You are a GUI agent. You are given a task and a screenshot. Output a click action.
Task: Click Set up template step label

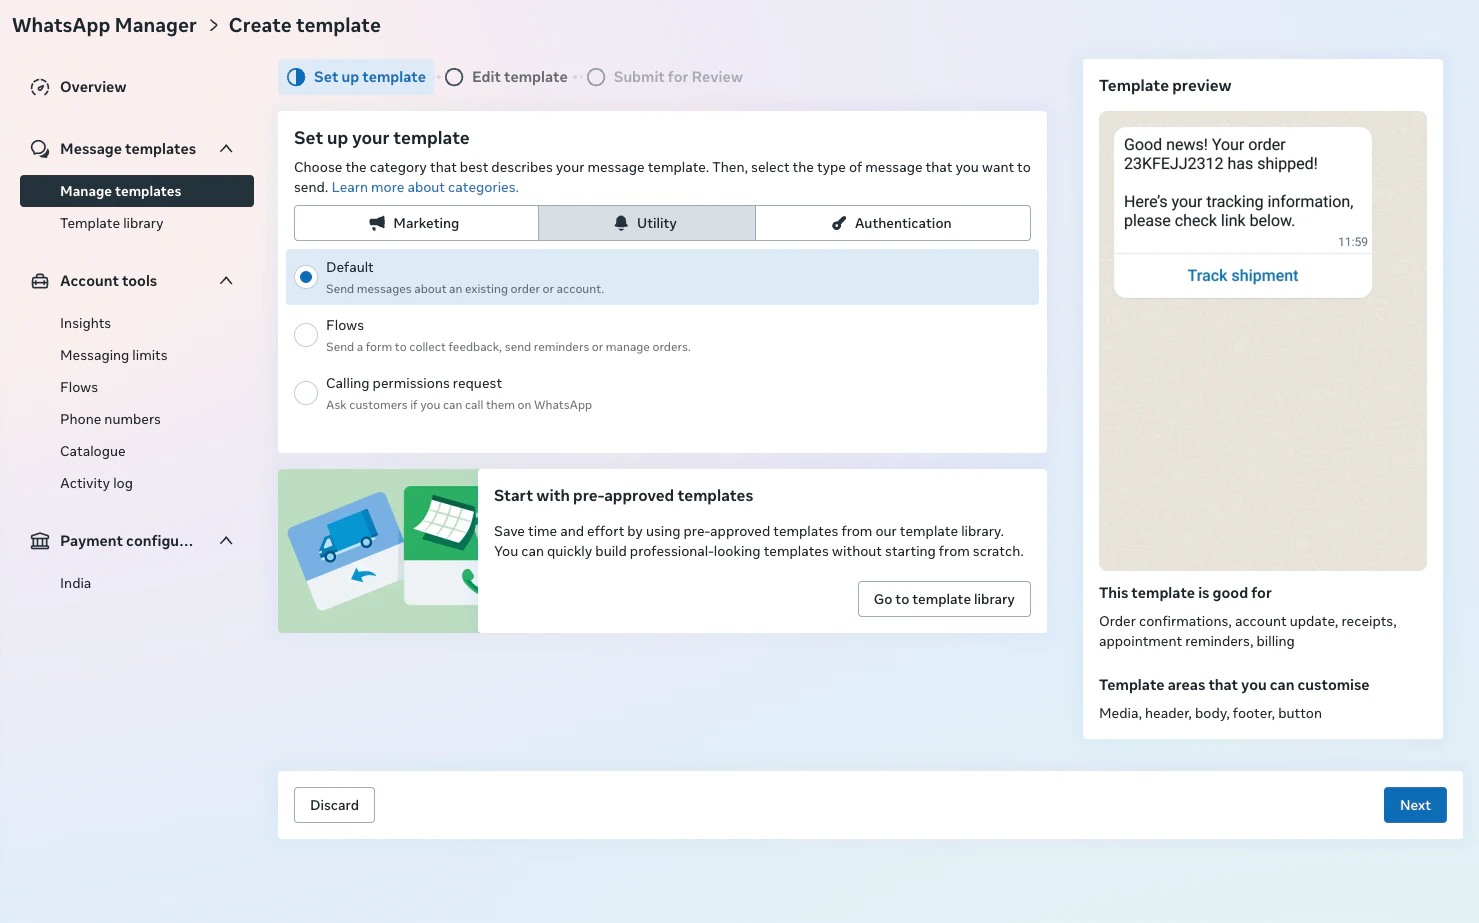pos(370,77)
